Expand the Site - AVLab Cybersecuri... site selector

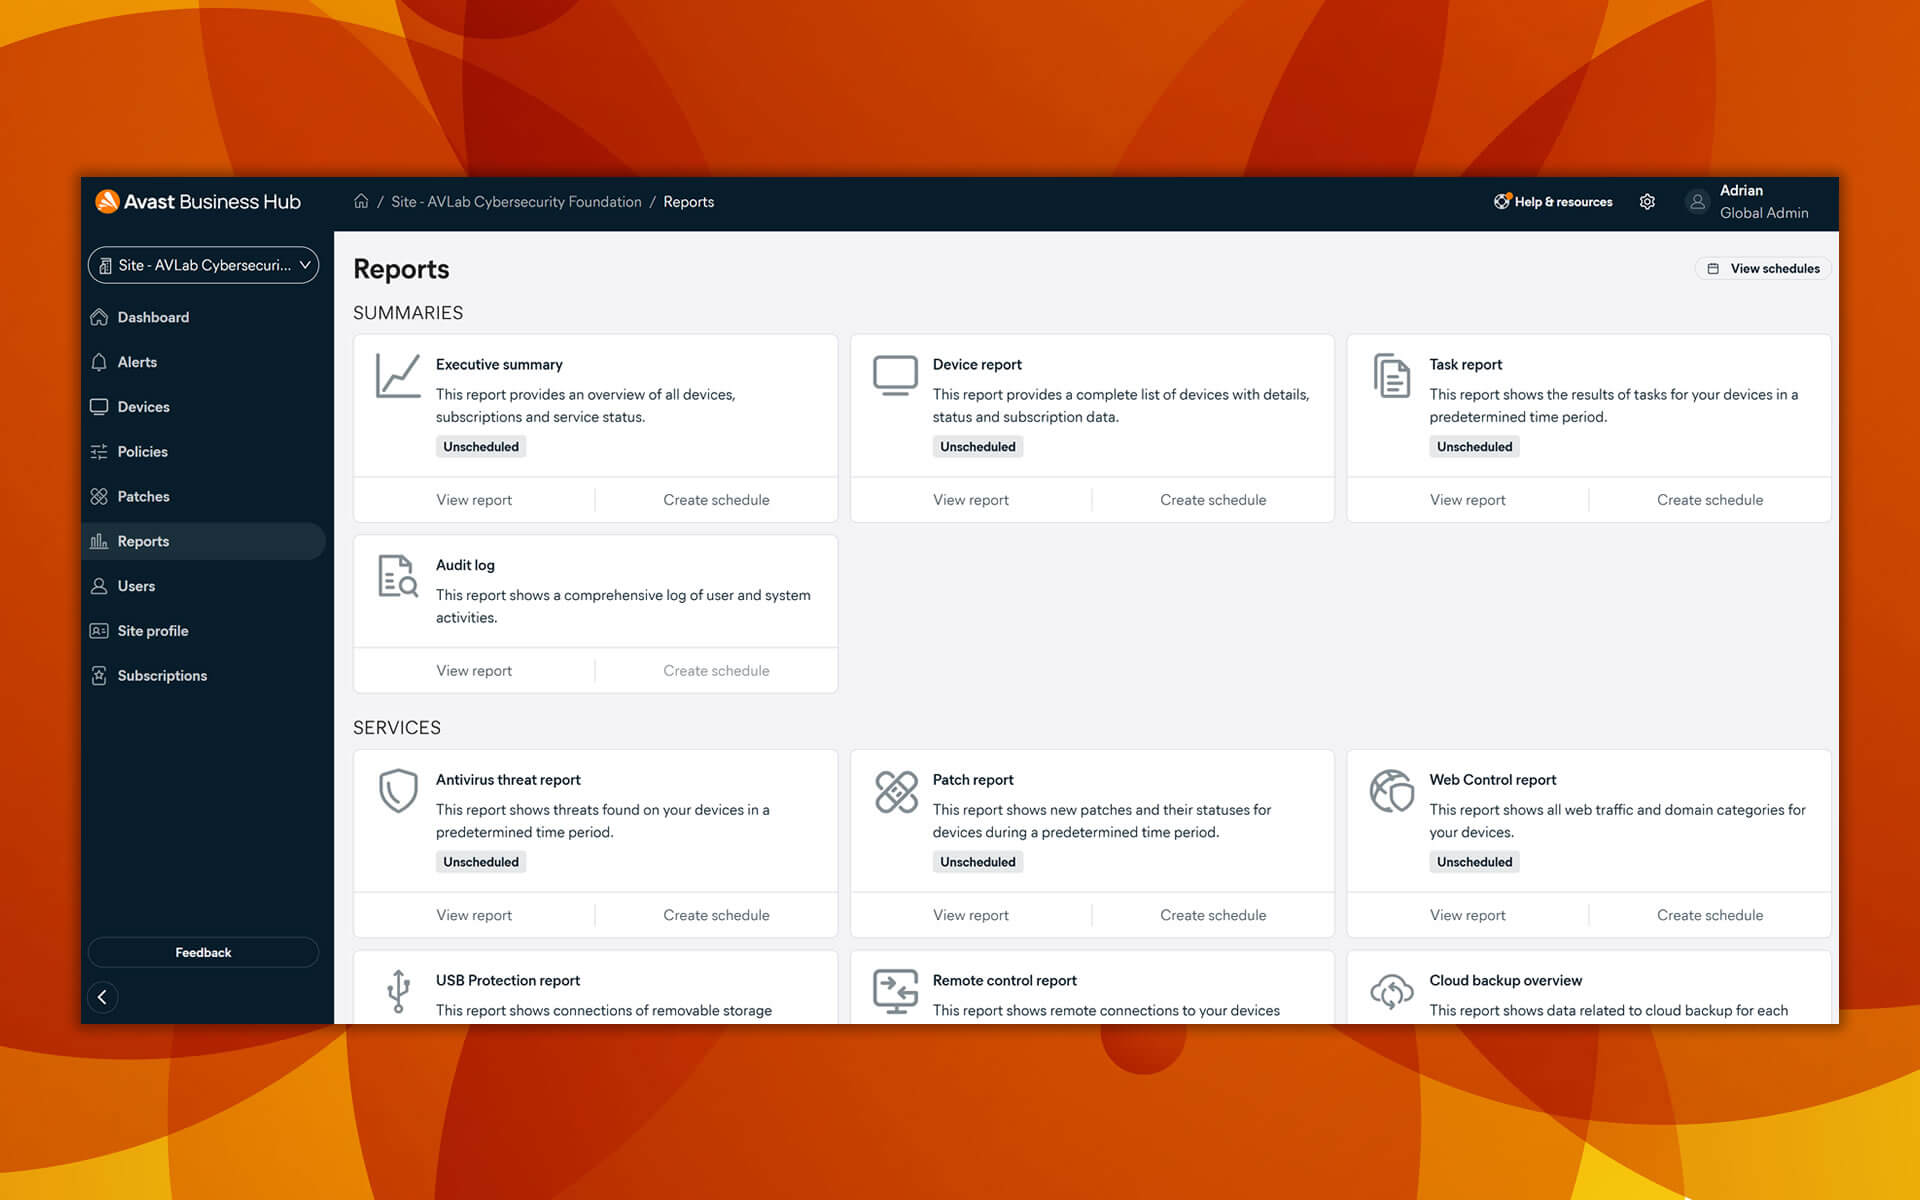[x=203, y=265]
